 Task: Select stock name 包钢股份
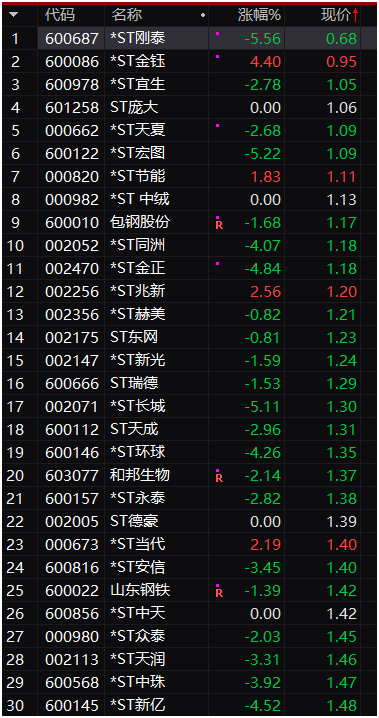click(x=140, y=222)
